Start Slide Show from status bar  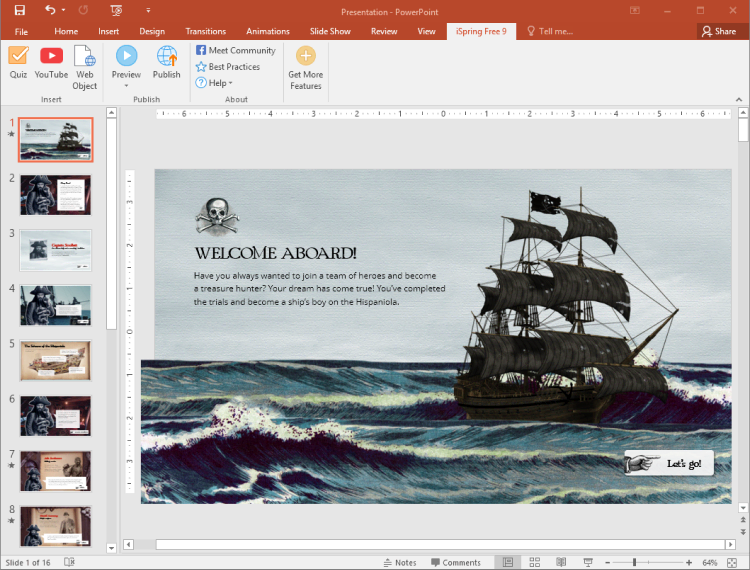(x=587, y=562)
